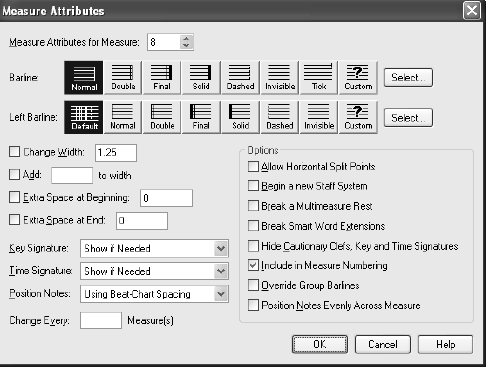Decrease measure number with down arrow

[186, 46]
